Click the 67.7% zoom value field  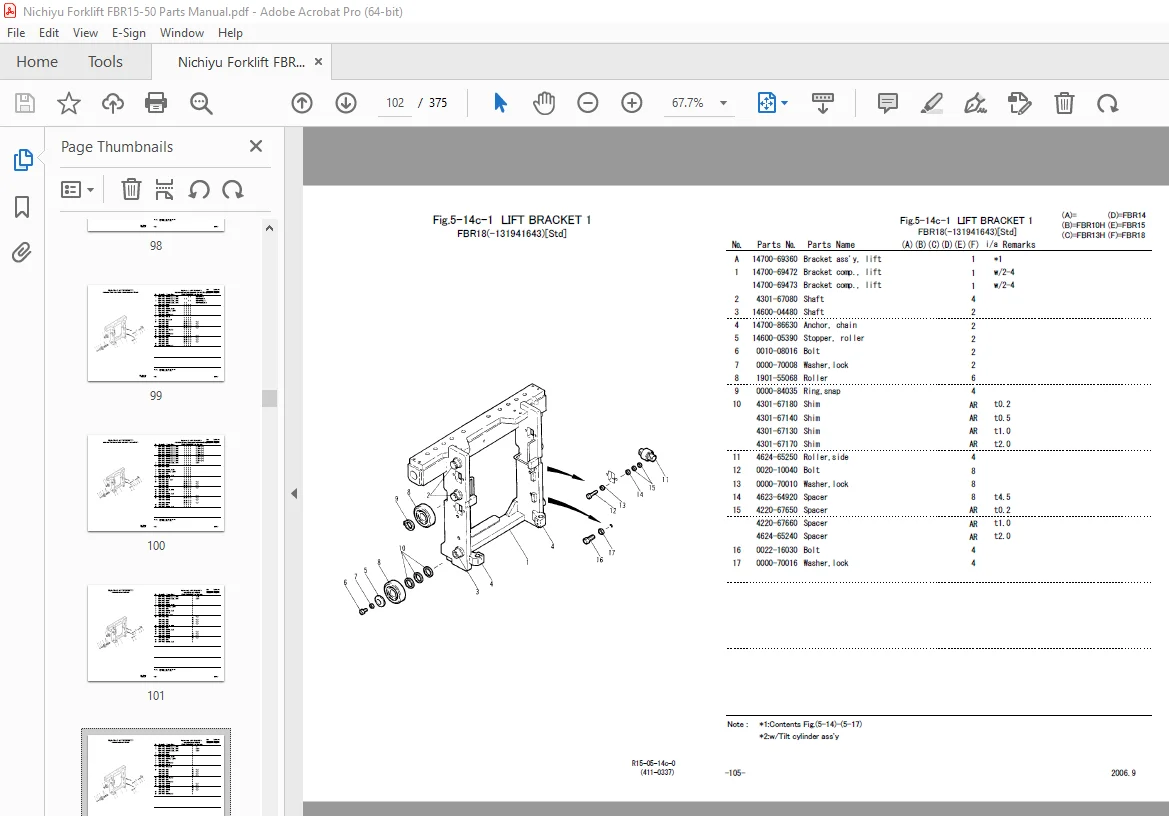pos(687,103)
